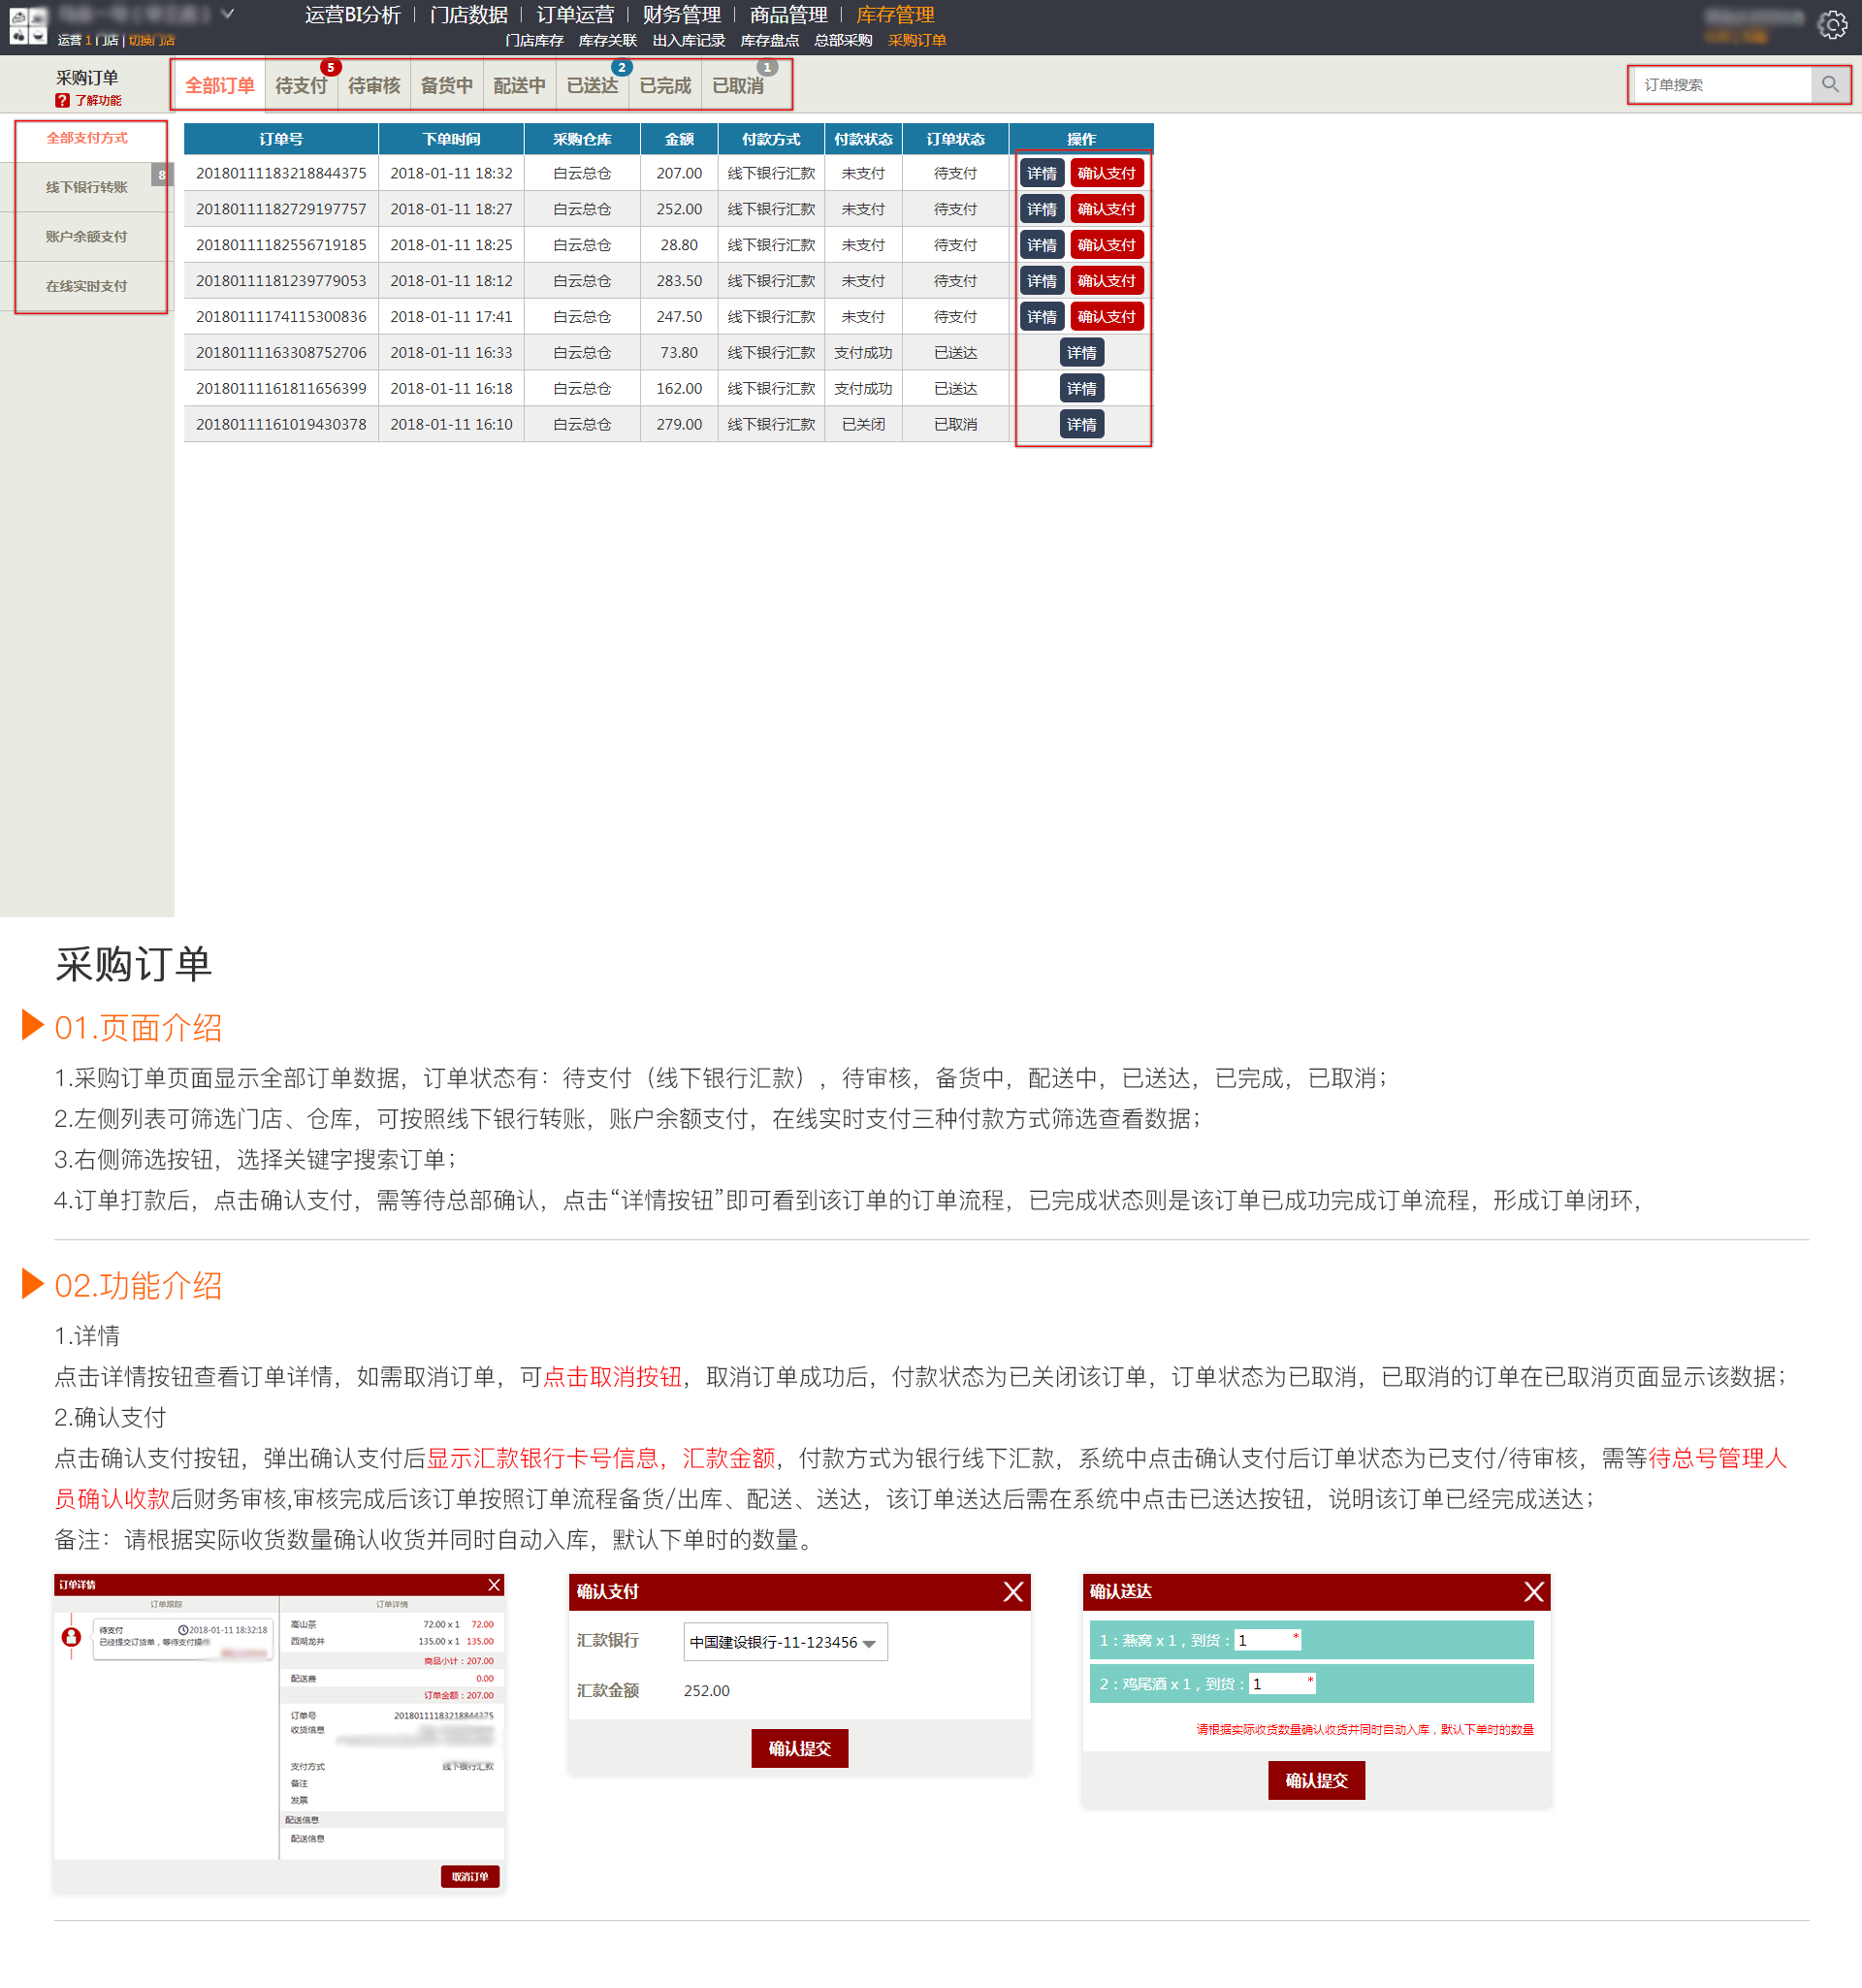Select 待支付 tab
The width and height of the screenshot is (1862, 1988).
pos(301,85)
